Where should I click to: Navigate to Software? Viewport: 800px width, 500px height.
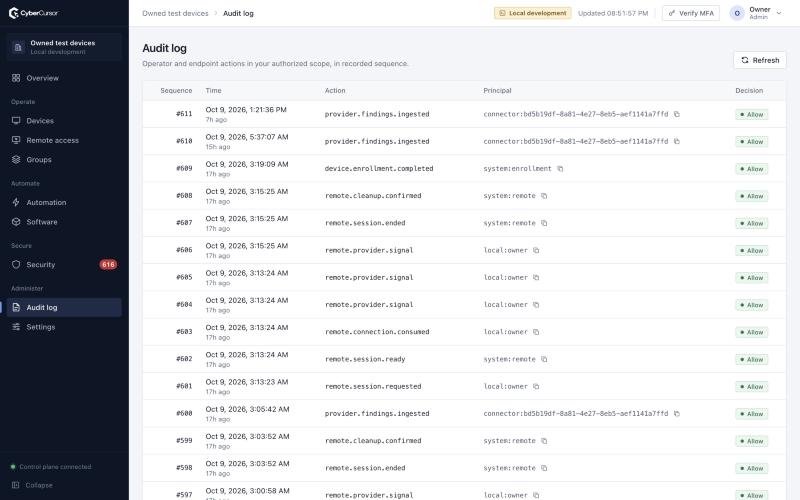pos(64,222)
